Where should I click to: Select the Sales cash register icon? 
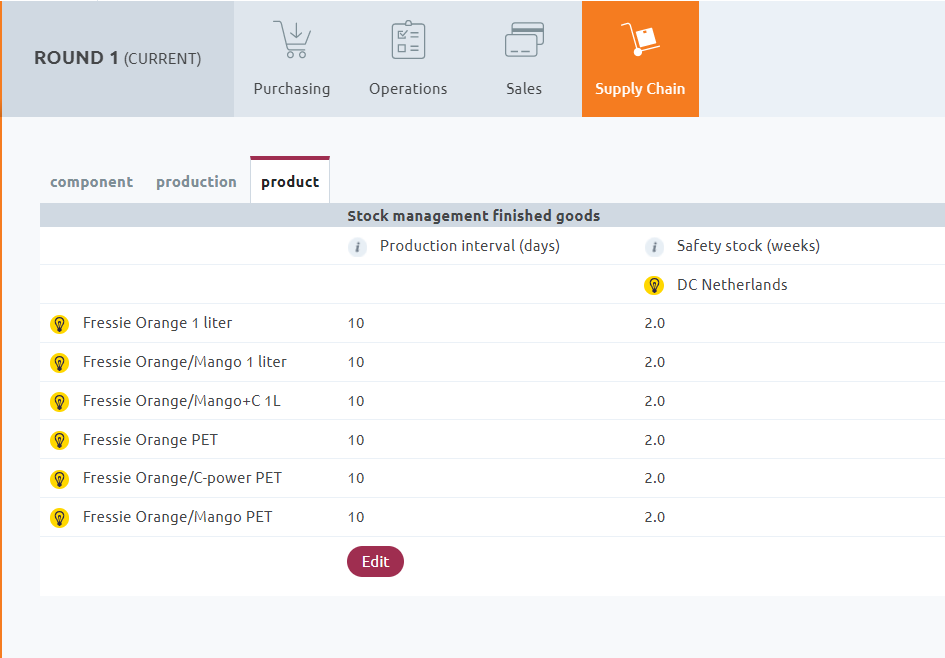coord(523,40)
